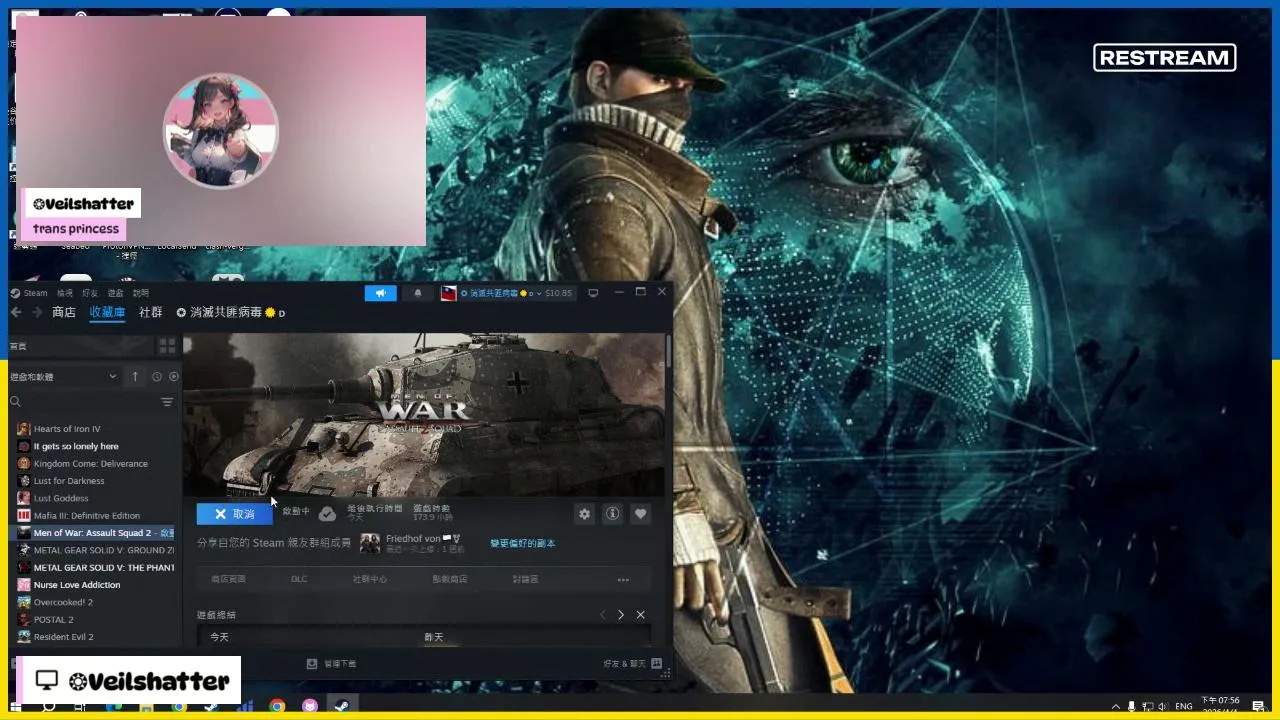The image size is (1280, 720).
Task: Open library collections grid view icon
Action: (167, 346)
